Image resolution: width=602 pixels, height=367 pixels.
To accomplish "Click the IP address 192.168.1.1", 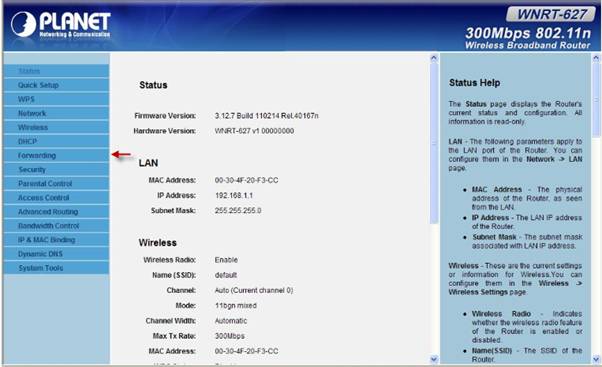I will pos(234,195).
